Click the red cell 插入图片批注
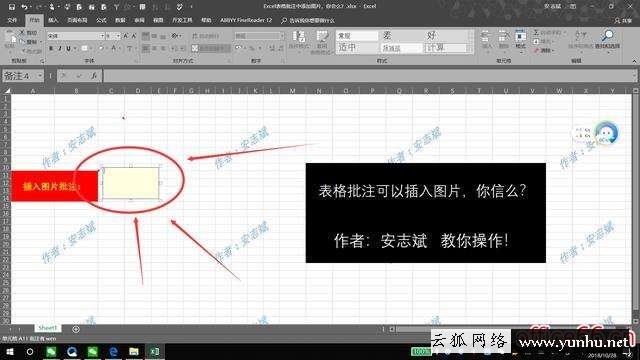This screenshot has width=640, height=360. 54,187
